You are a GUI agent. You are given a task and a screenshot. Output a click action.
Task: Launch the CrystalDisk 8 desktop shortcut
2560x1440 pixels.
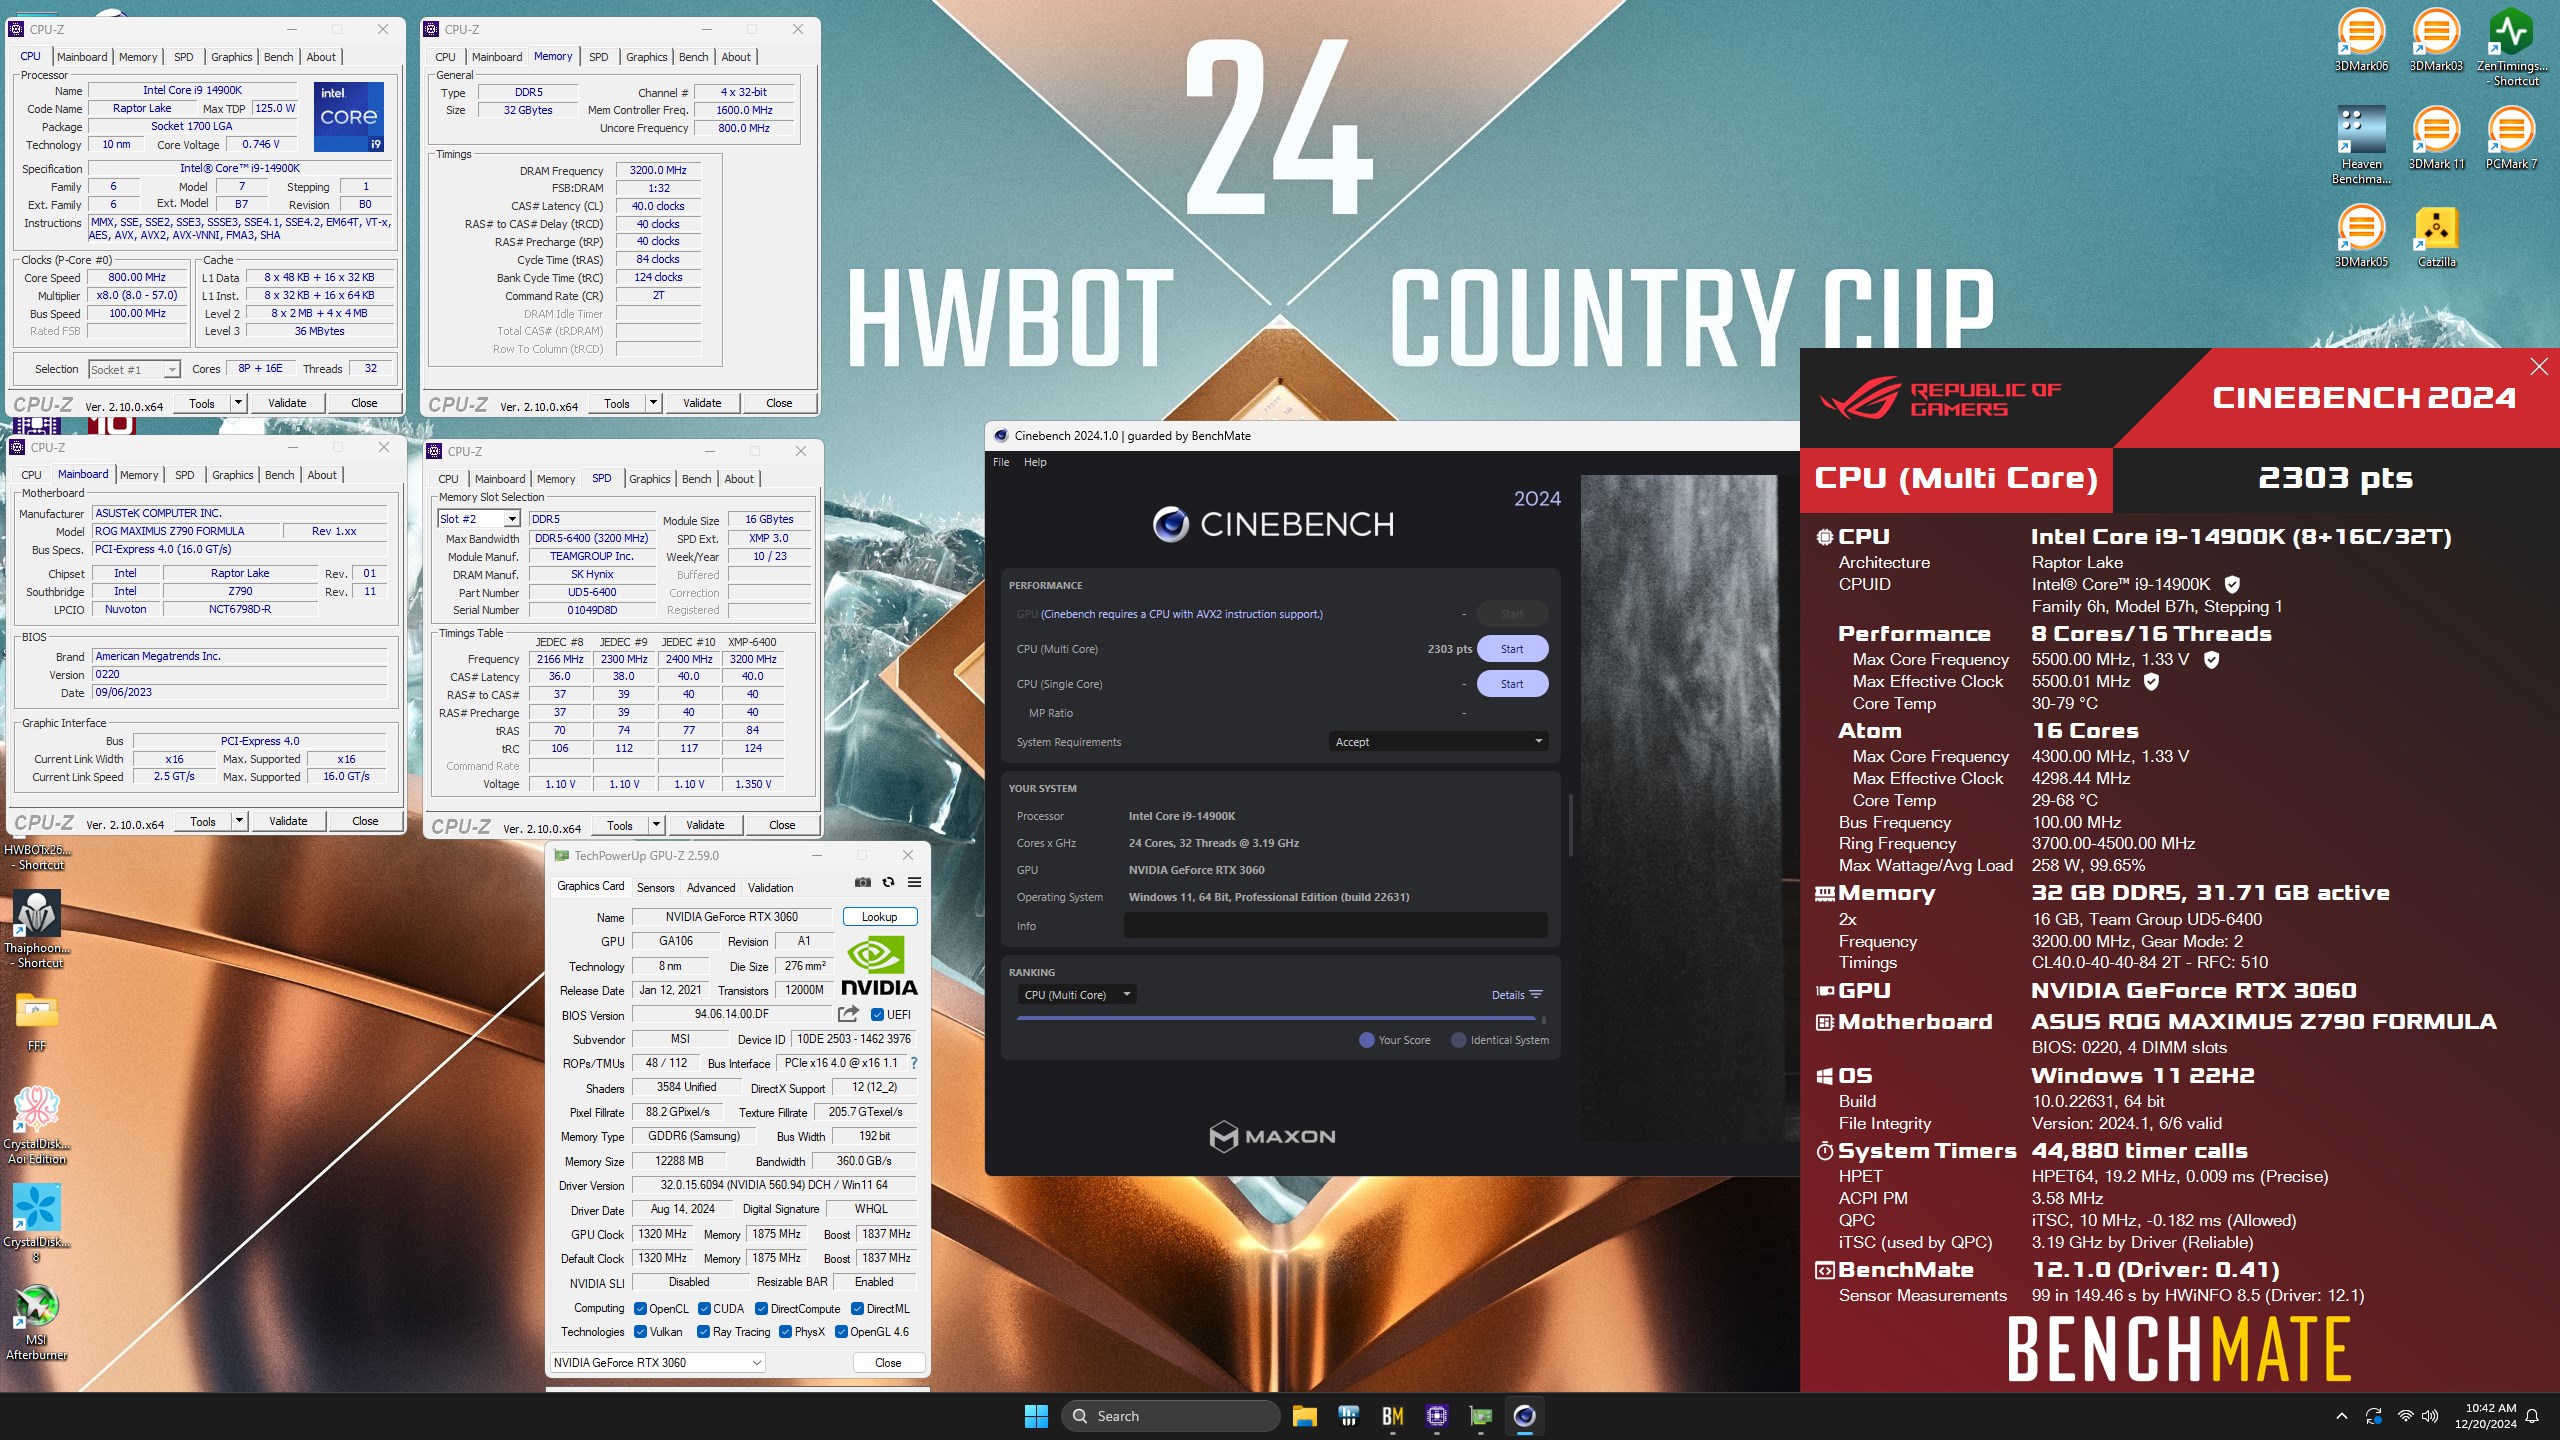(37, 1224)
